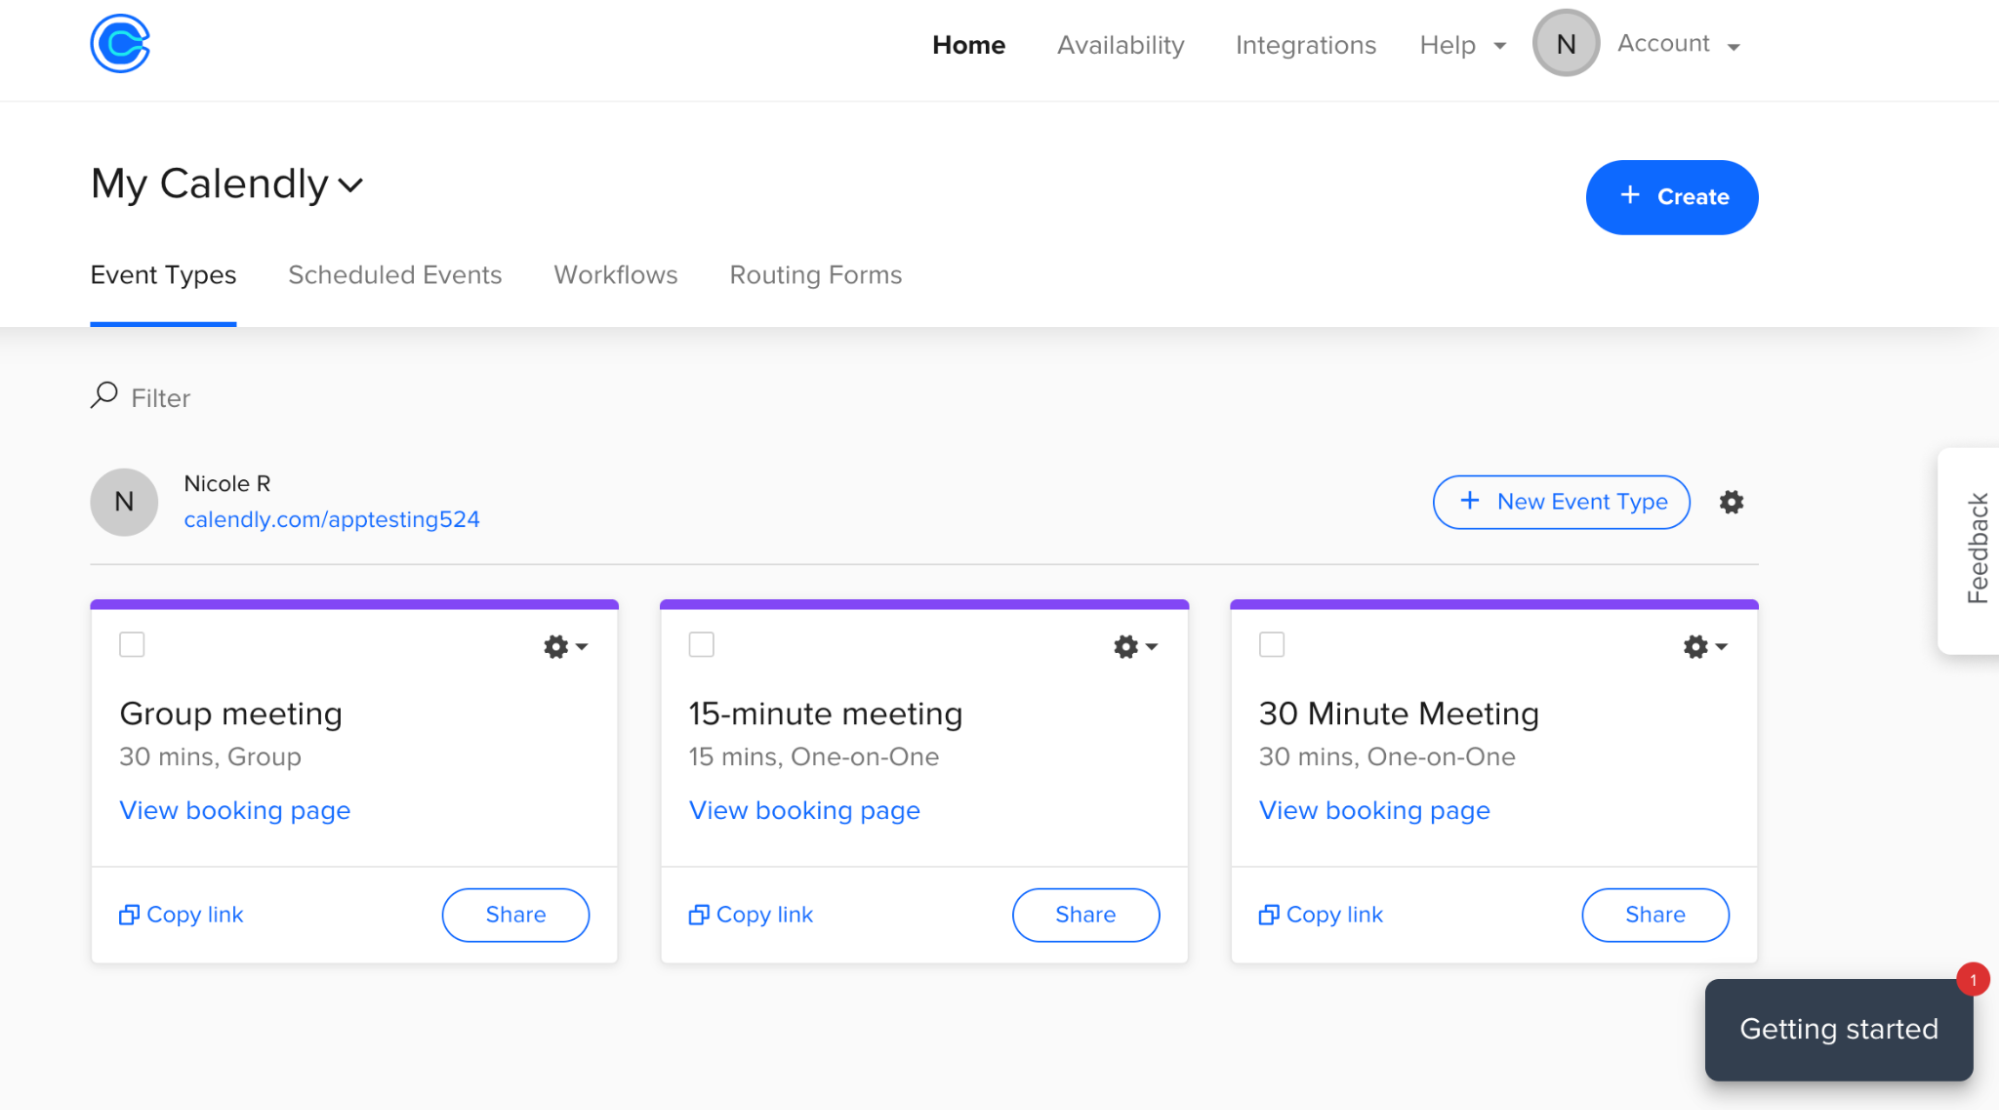1999x1110 pixels.
Task: Select the Scheduled Events tab
Action: pos(394,273)
